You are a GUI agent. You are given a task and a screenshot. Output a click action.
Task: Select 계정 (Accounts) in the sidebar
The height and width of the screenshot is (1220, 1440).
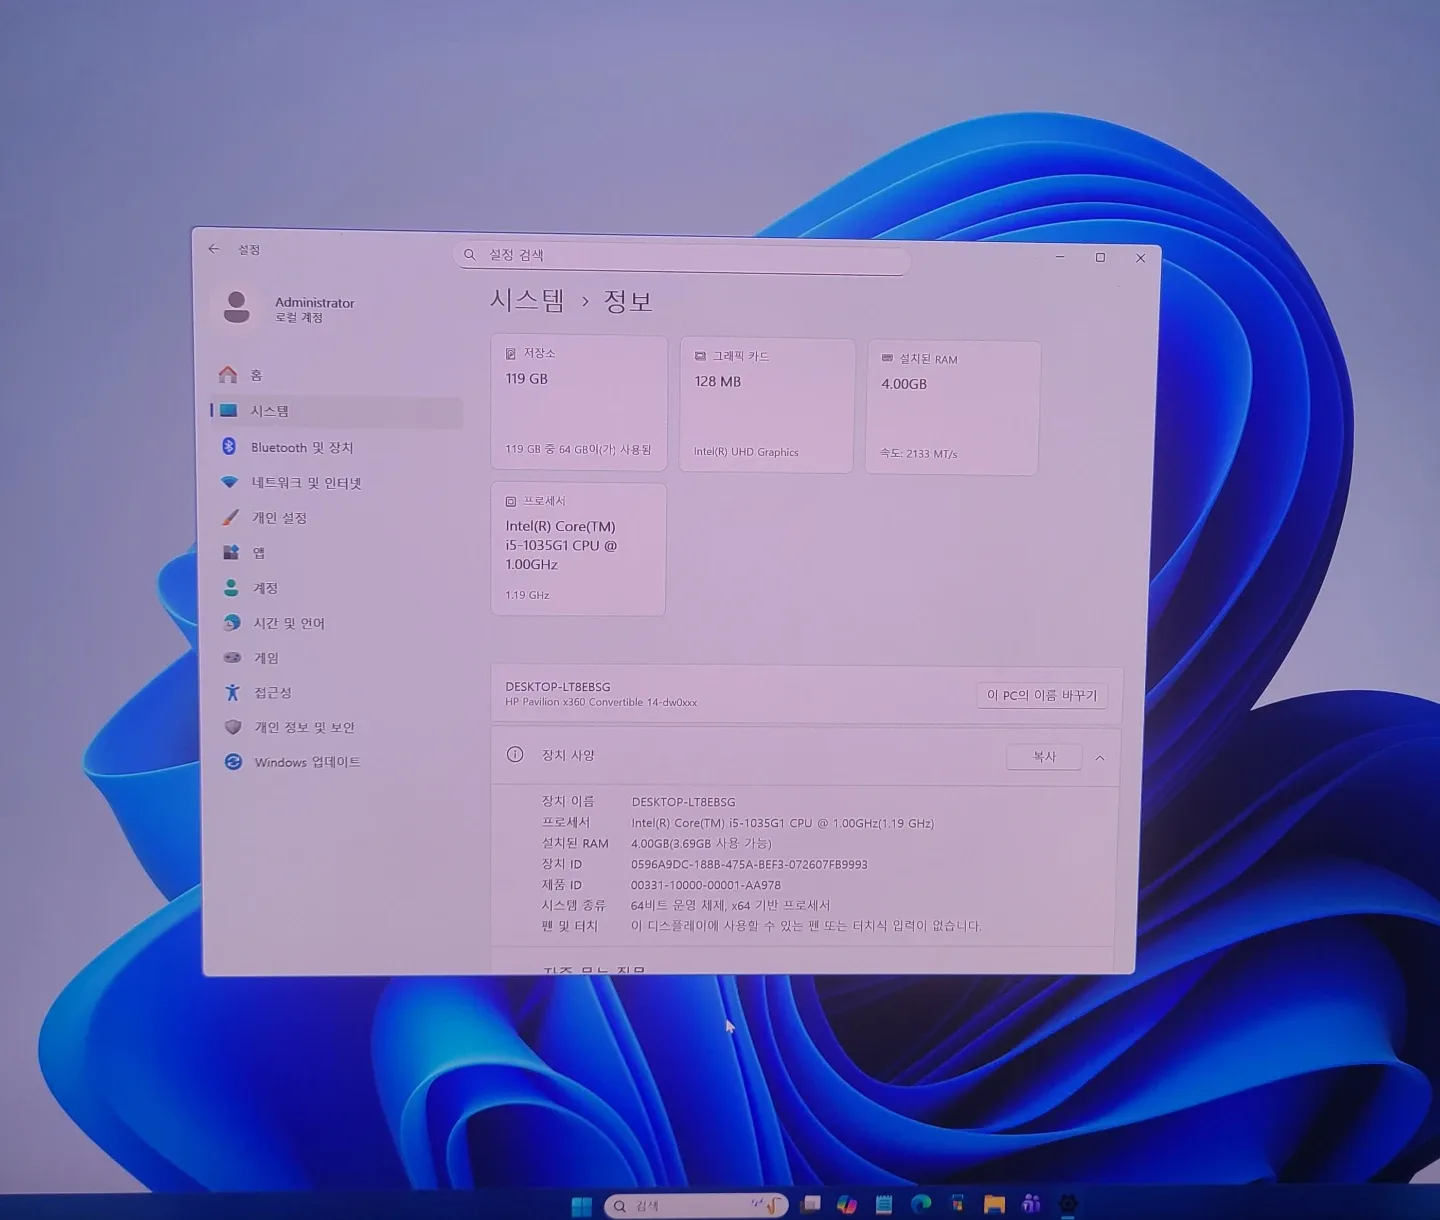[x=265, y=588]
